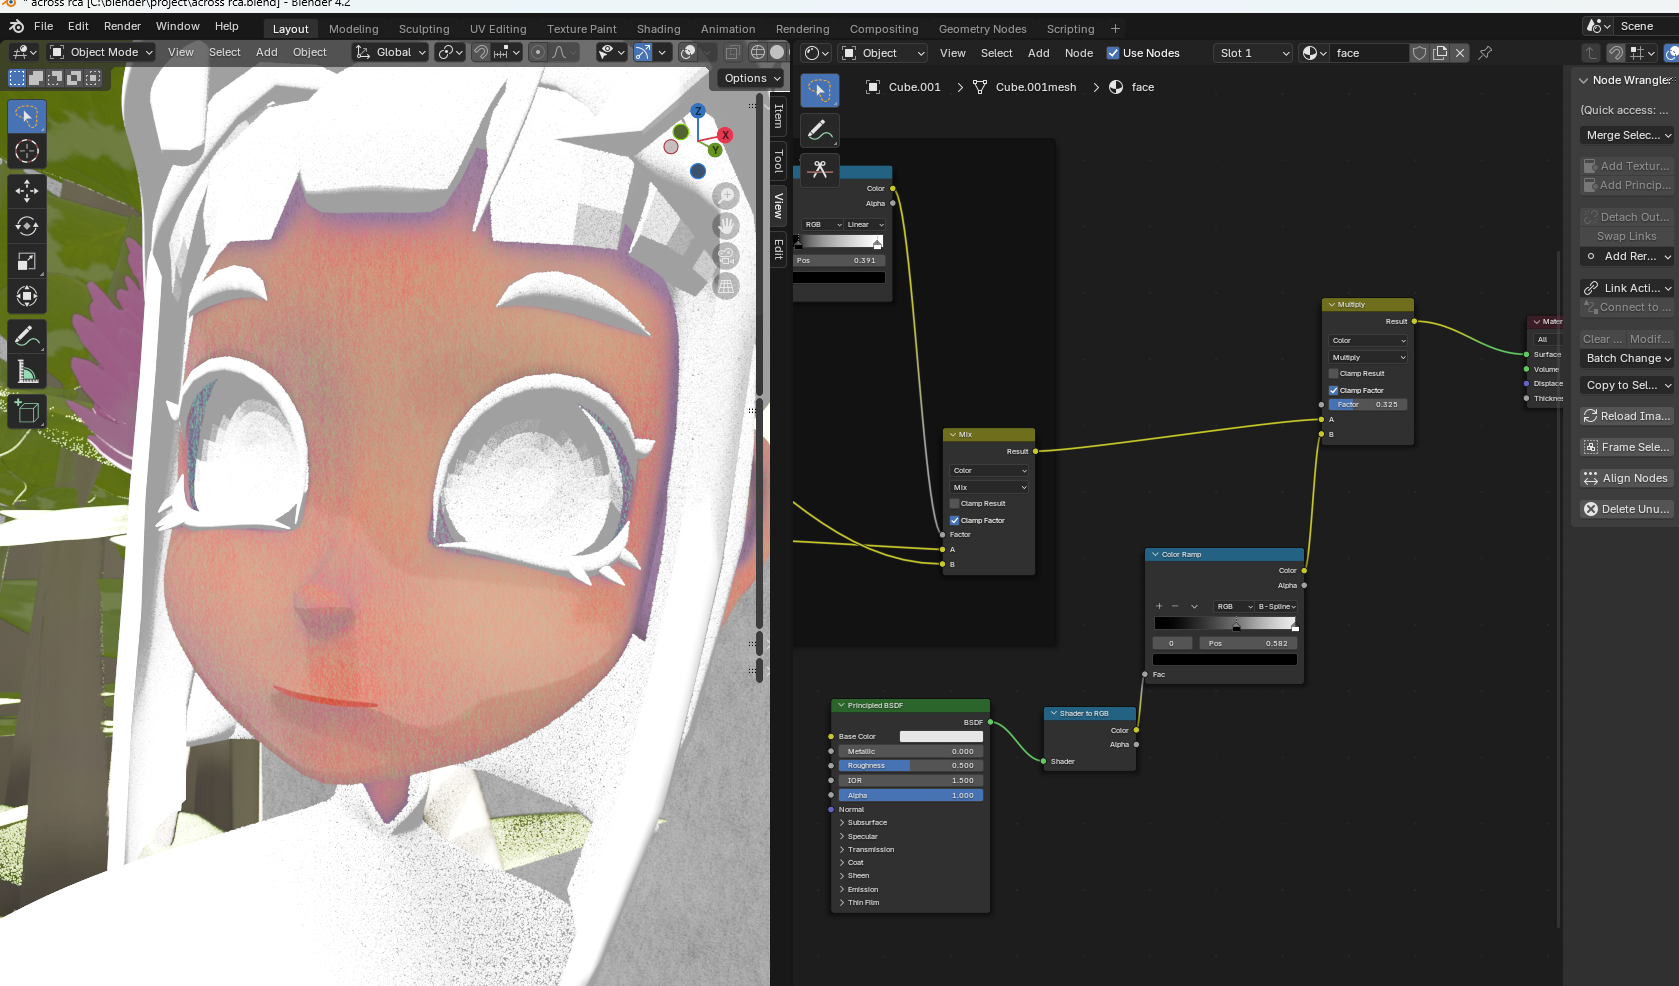Disable Clamp Factor in Multiply node
This screenshot has width=1679, height=986.
[1333, 390]
